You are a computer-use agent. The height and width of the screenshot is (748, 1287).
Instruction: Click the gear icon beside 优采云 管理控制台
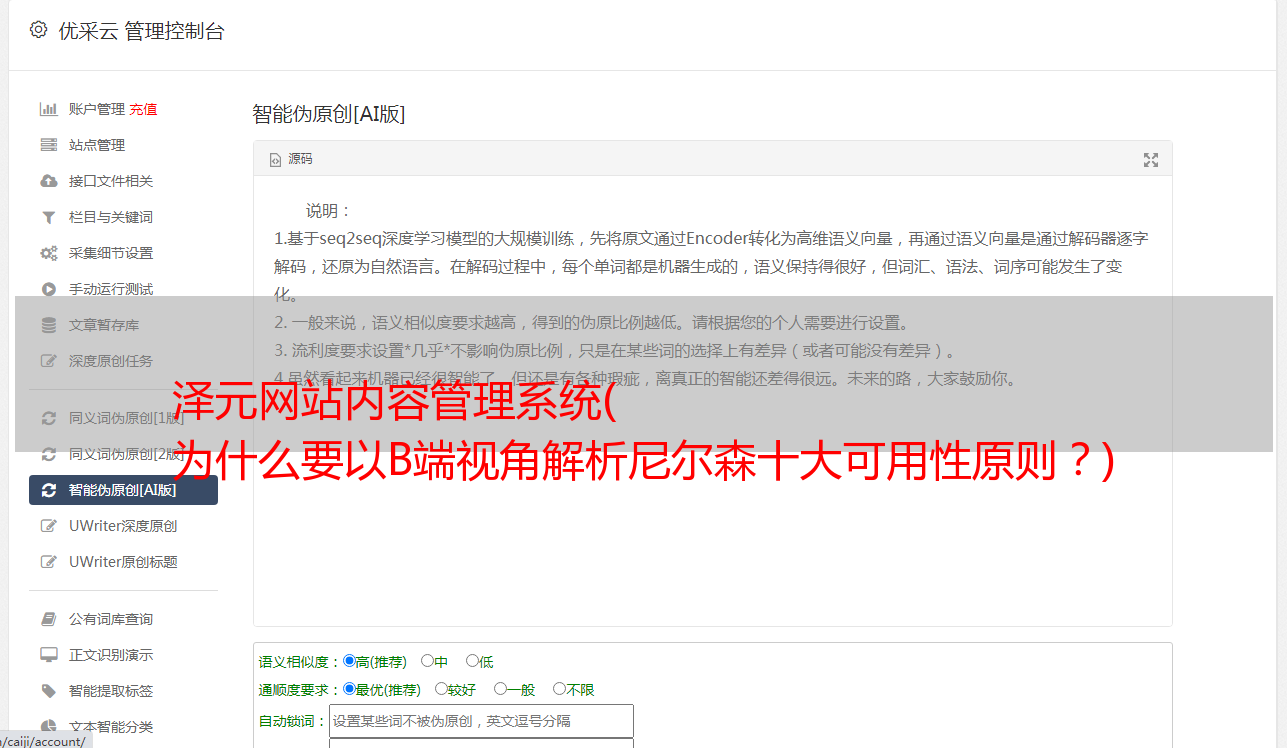click(x=38, y=30)
